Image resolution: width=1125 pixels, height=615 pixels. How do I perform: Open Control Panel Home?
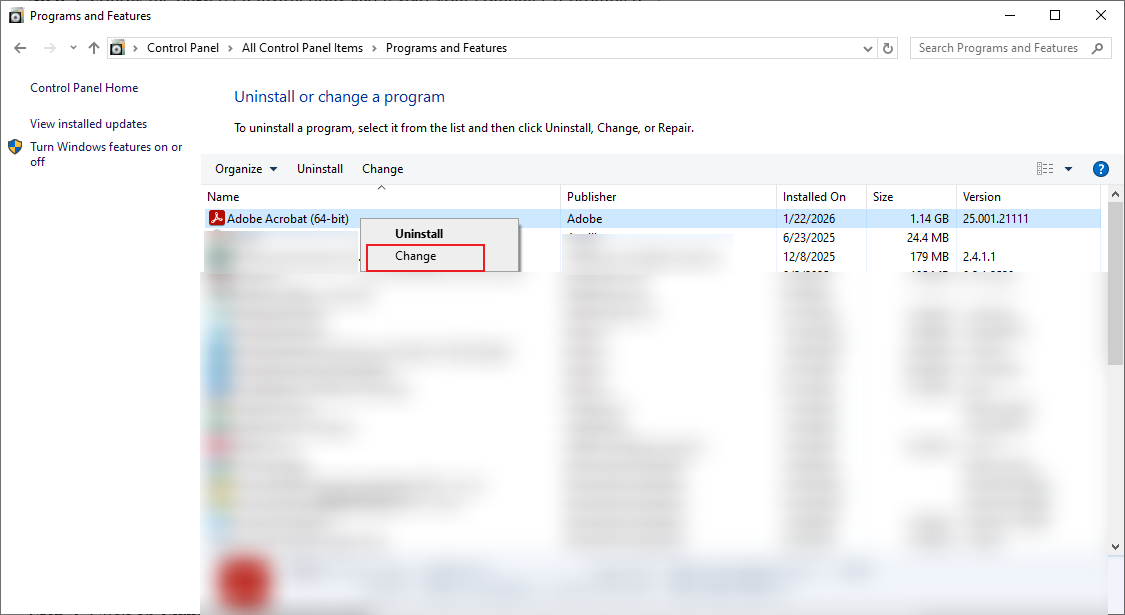pyautogui.click(x=84, y=88)
